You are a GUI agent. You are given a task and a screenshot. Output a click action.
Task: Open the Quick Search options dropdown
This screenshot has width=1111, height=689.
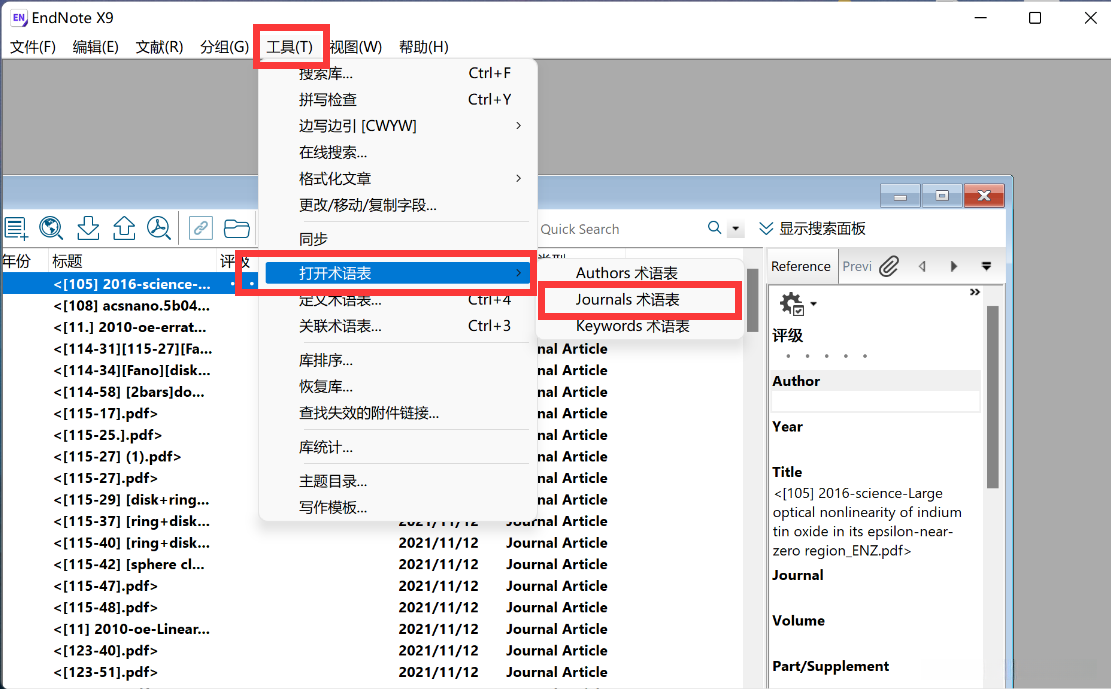735,228
